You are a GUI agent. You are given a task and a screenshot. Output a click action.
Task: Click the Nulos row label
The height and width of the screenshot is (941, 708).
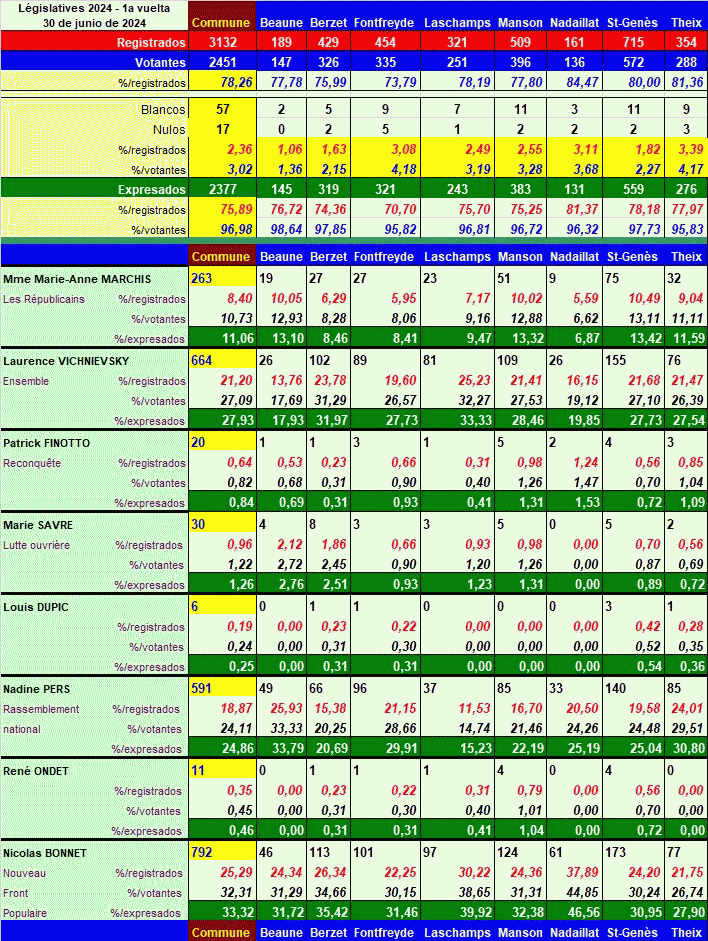tap(169, 130)
